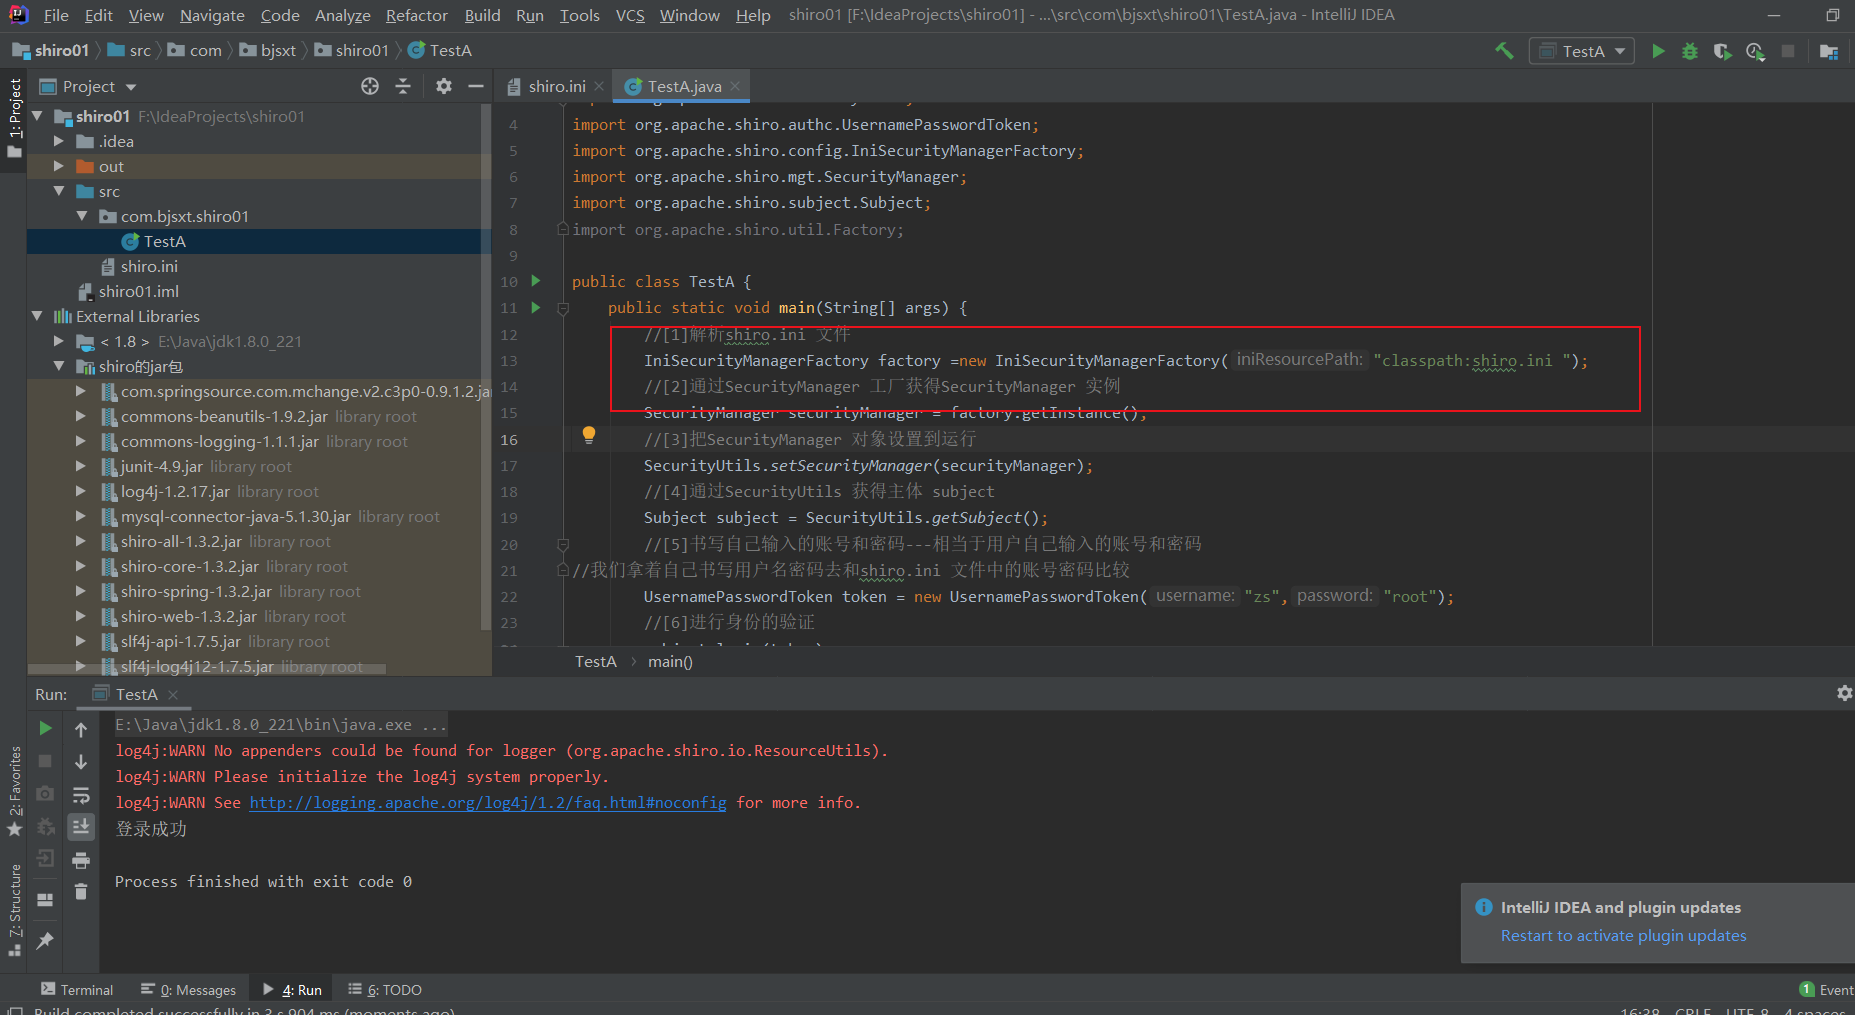This screenshot has height=1015, width=1855.
Task: Open the File menu
Action: [x=56, y=15]
